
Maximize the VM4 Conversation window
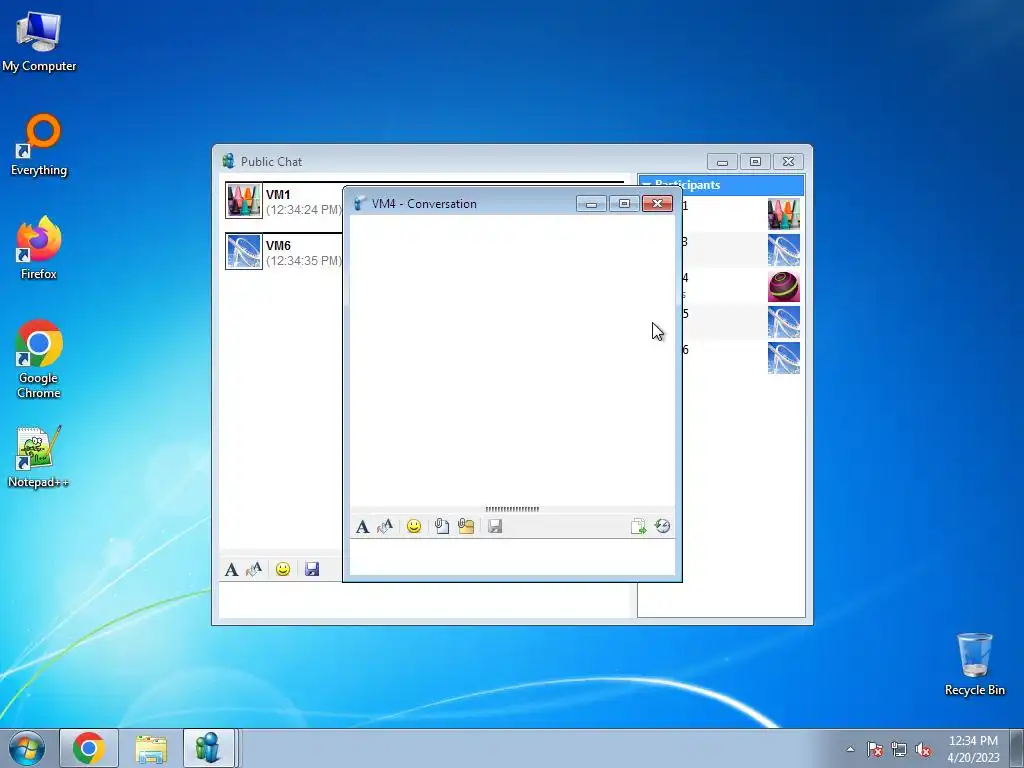pyautogui.click(x=624, y=204)
